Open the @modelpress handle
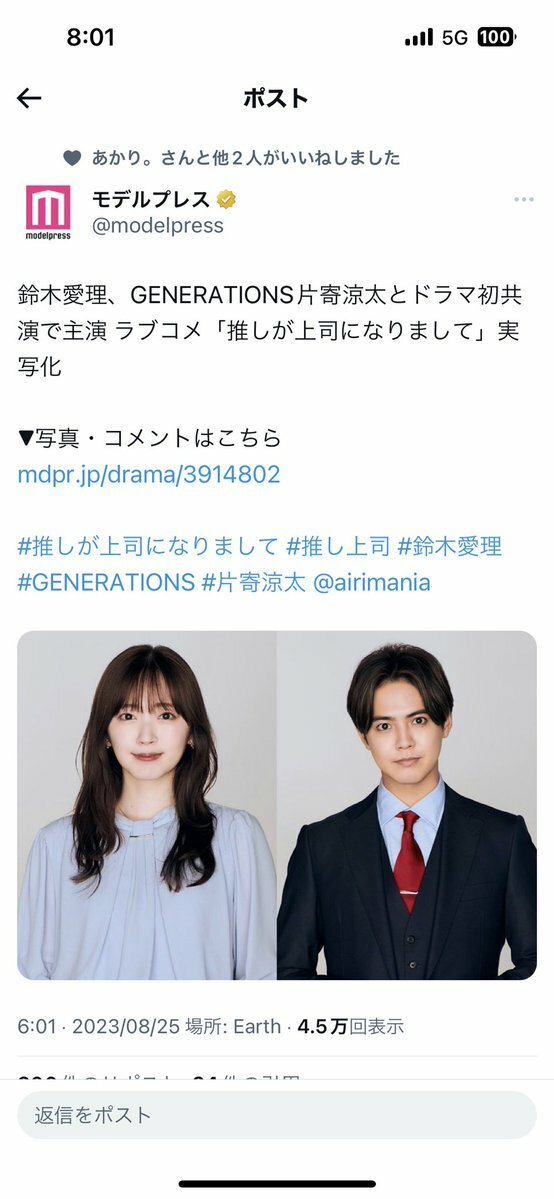The width and height of the screenshot is (554, 1199). [158, 226]
